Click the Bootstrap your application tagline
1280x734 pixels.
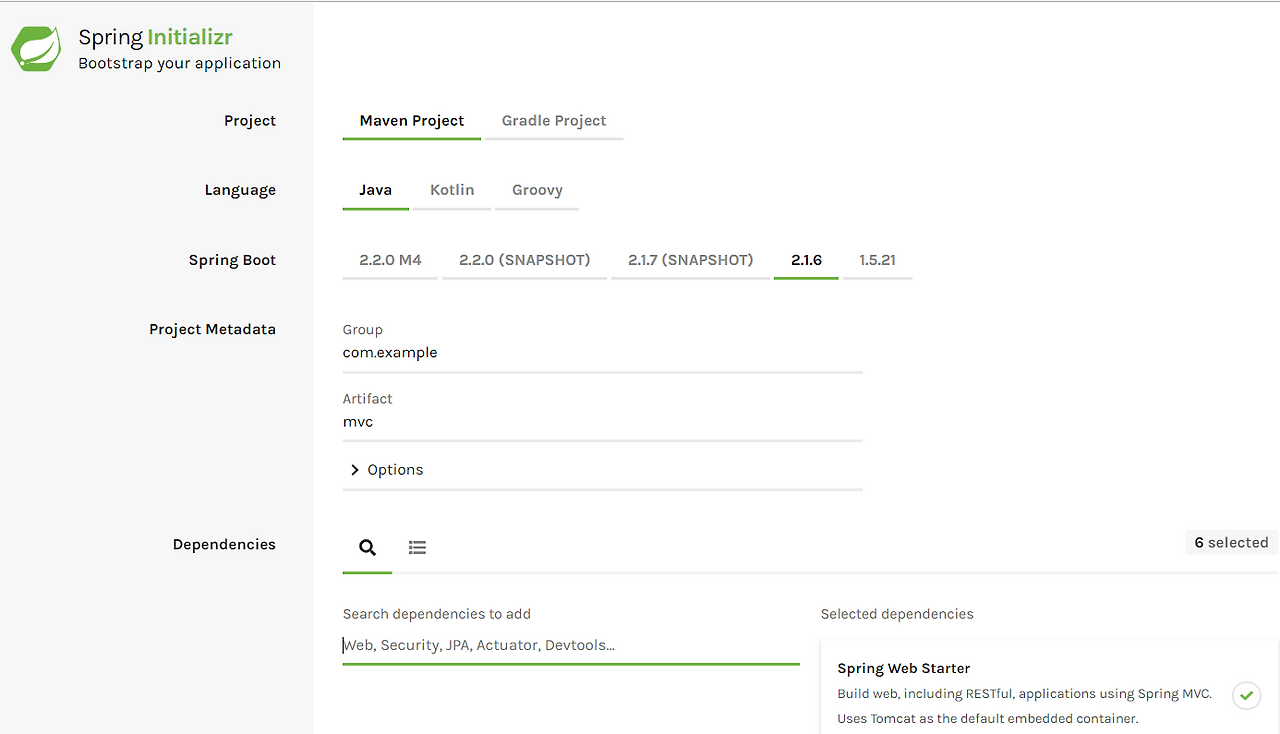click(180, 63)
